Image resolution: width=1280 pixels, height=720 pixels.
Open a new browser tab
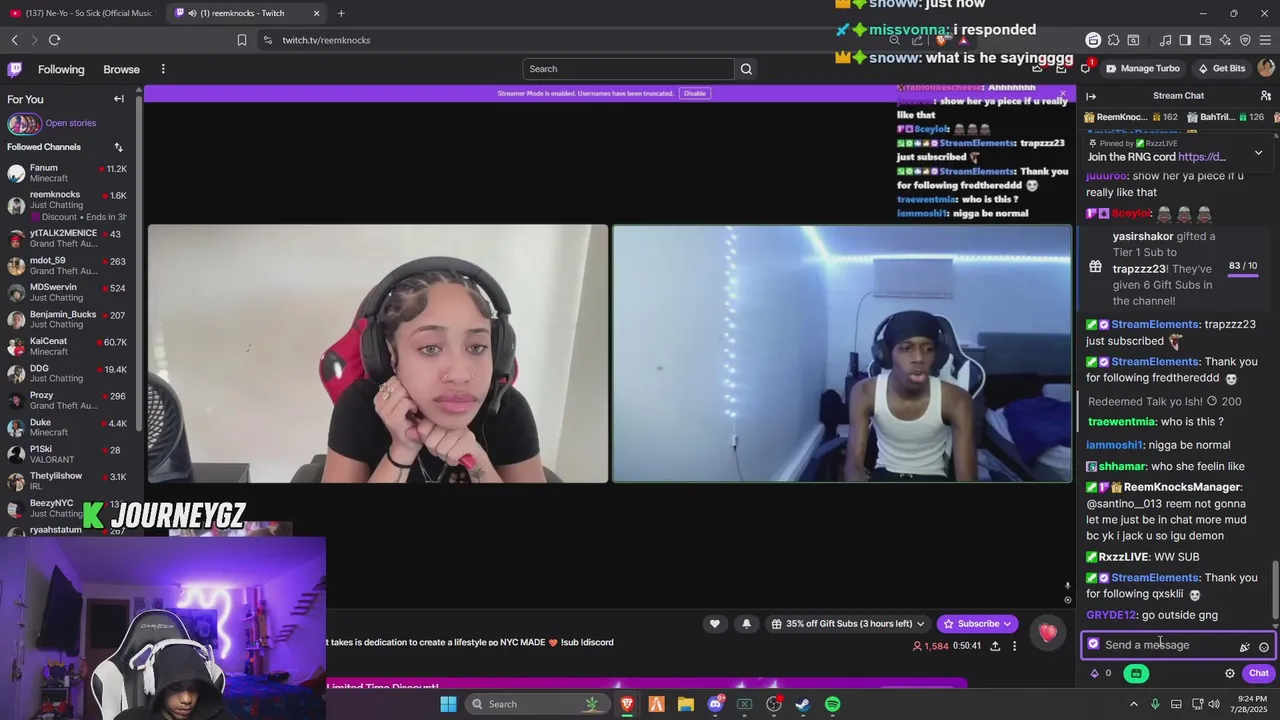[x=341, y=13]
